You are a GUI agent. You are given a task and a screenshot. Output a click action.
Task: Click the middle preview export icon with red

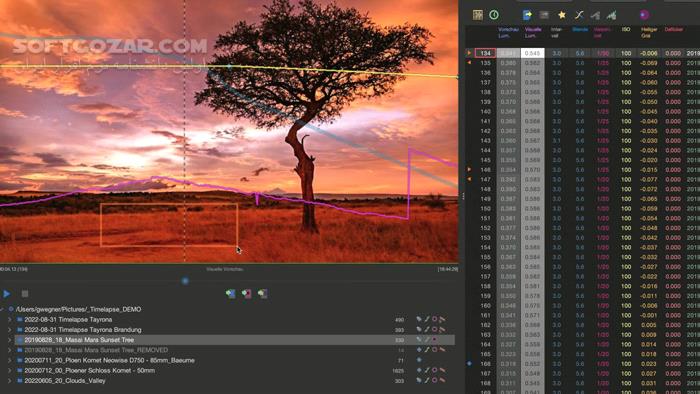click(246, 294)
